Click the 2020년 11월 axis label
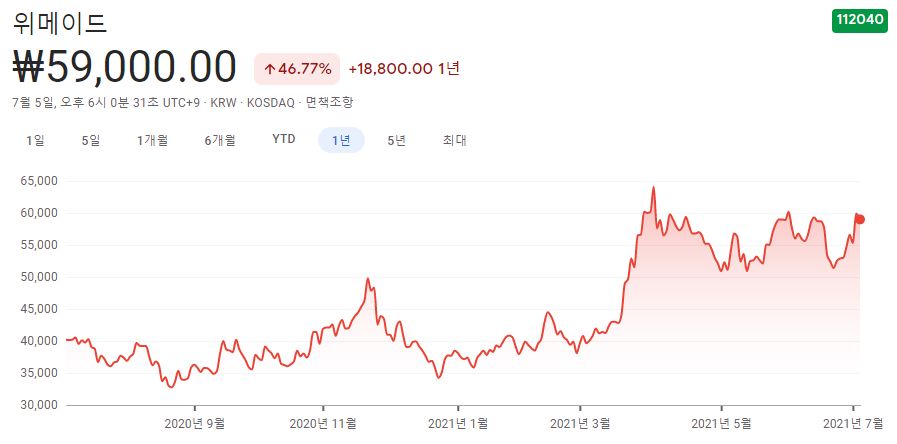897x444 pixels. [323, 424]
